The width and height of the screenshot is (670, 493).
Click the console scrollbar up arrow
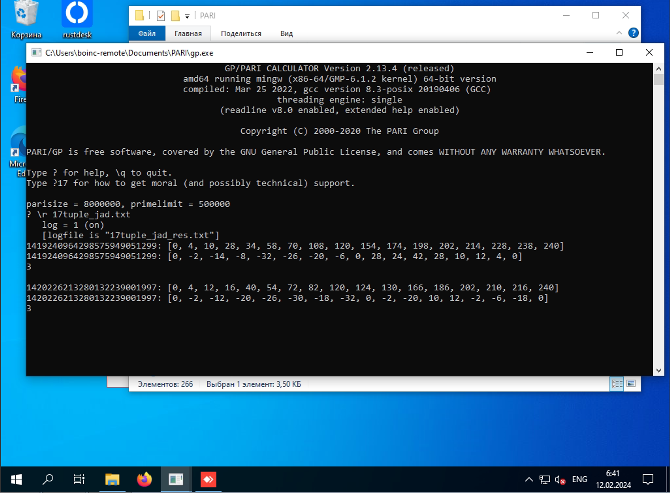658,69
